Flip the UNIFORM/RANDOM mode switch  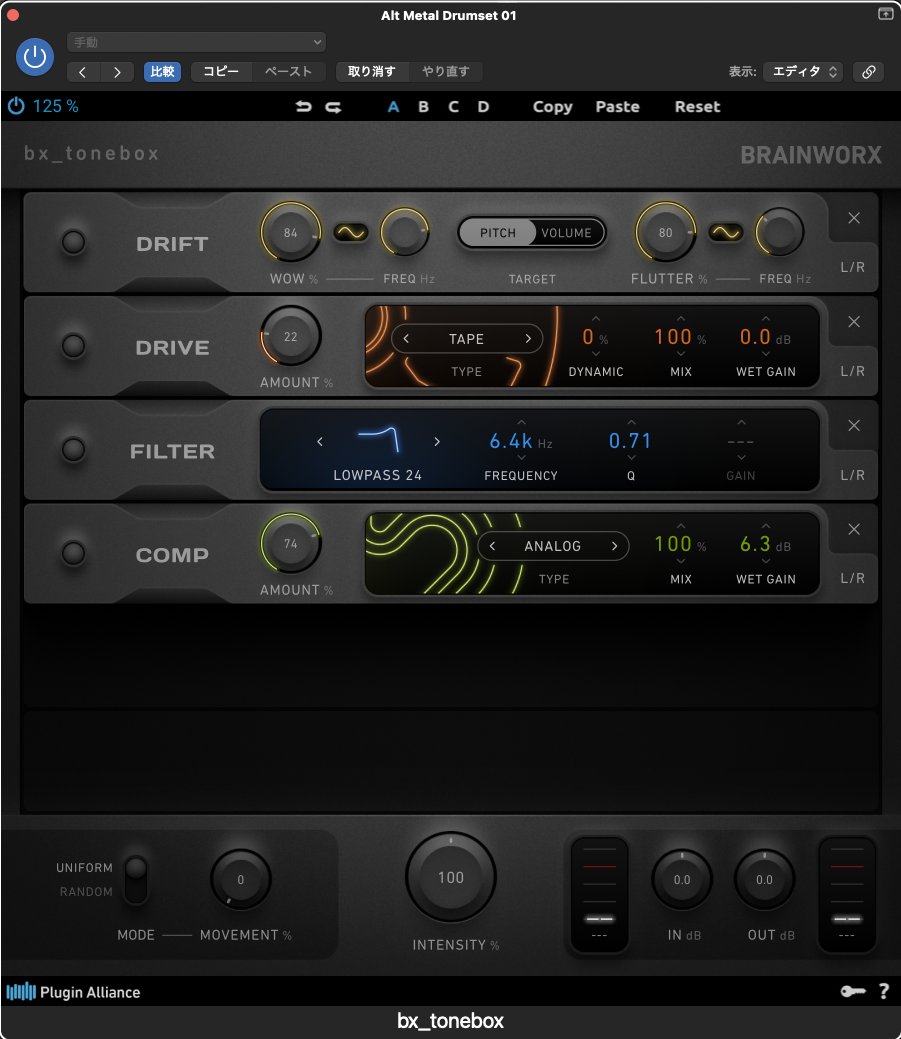pos(136,879)
